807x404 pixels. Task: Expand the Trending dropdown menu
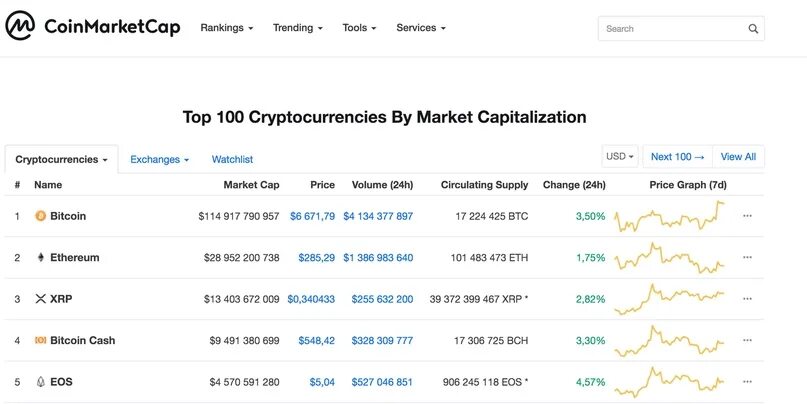pos(298,28)
